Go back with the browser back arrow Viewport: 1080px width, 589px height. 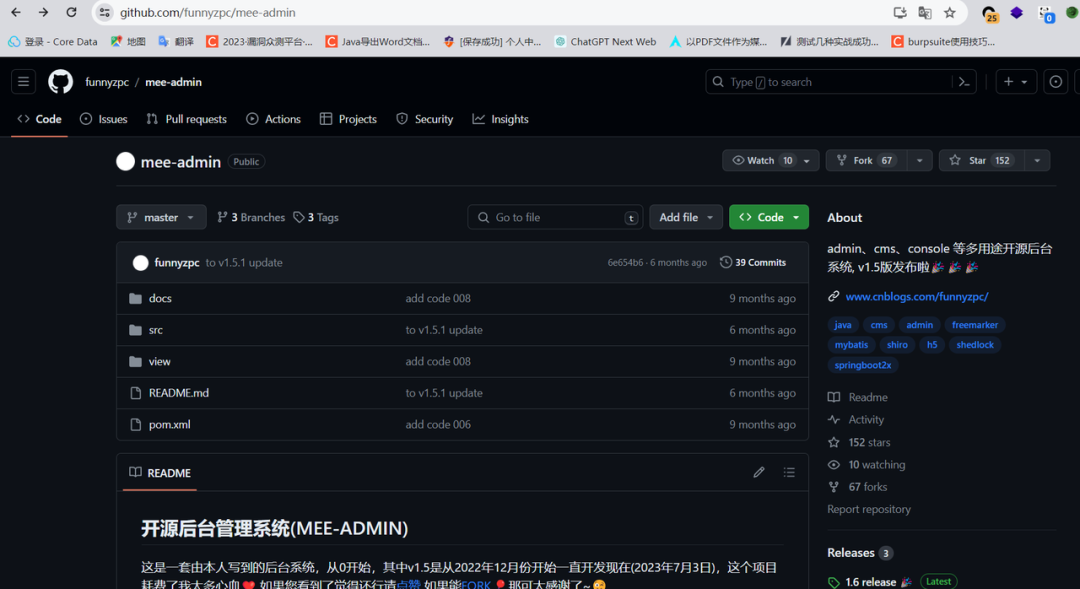coord(16,12)
